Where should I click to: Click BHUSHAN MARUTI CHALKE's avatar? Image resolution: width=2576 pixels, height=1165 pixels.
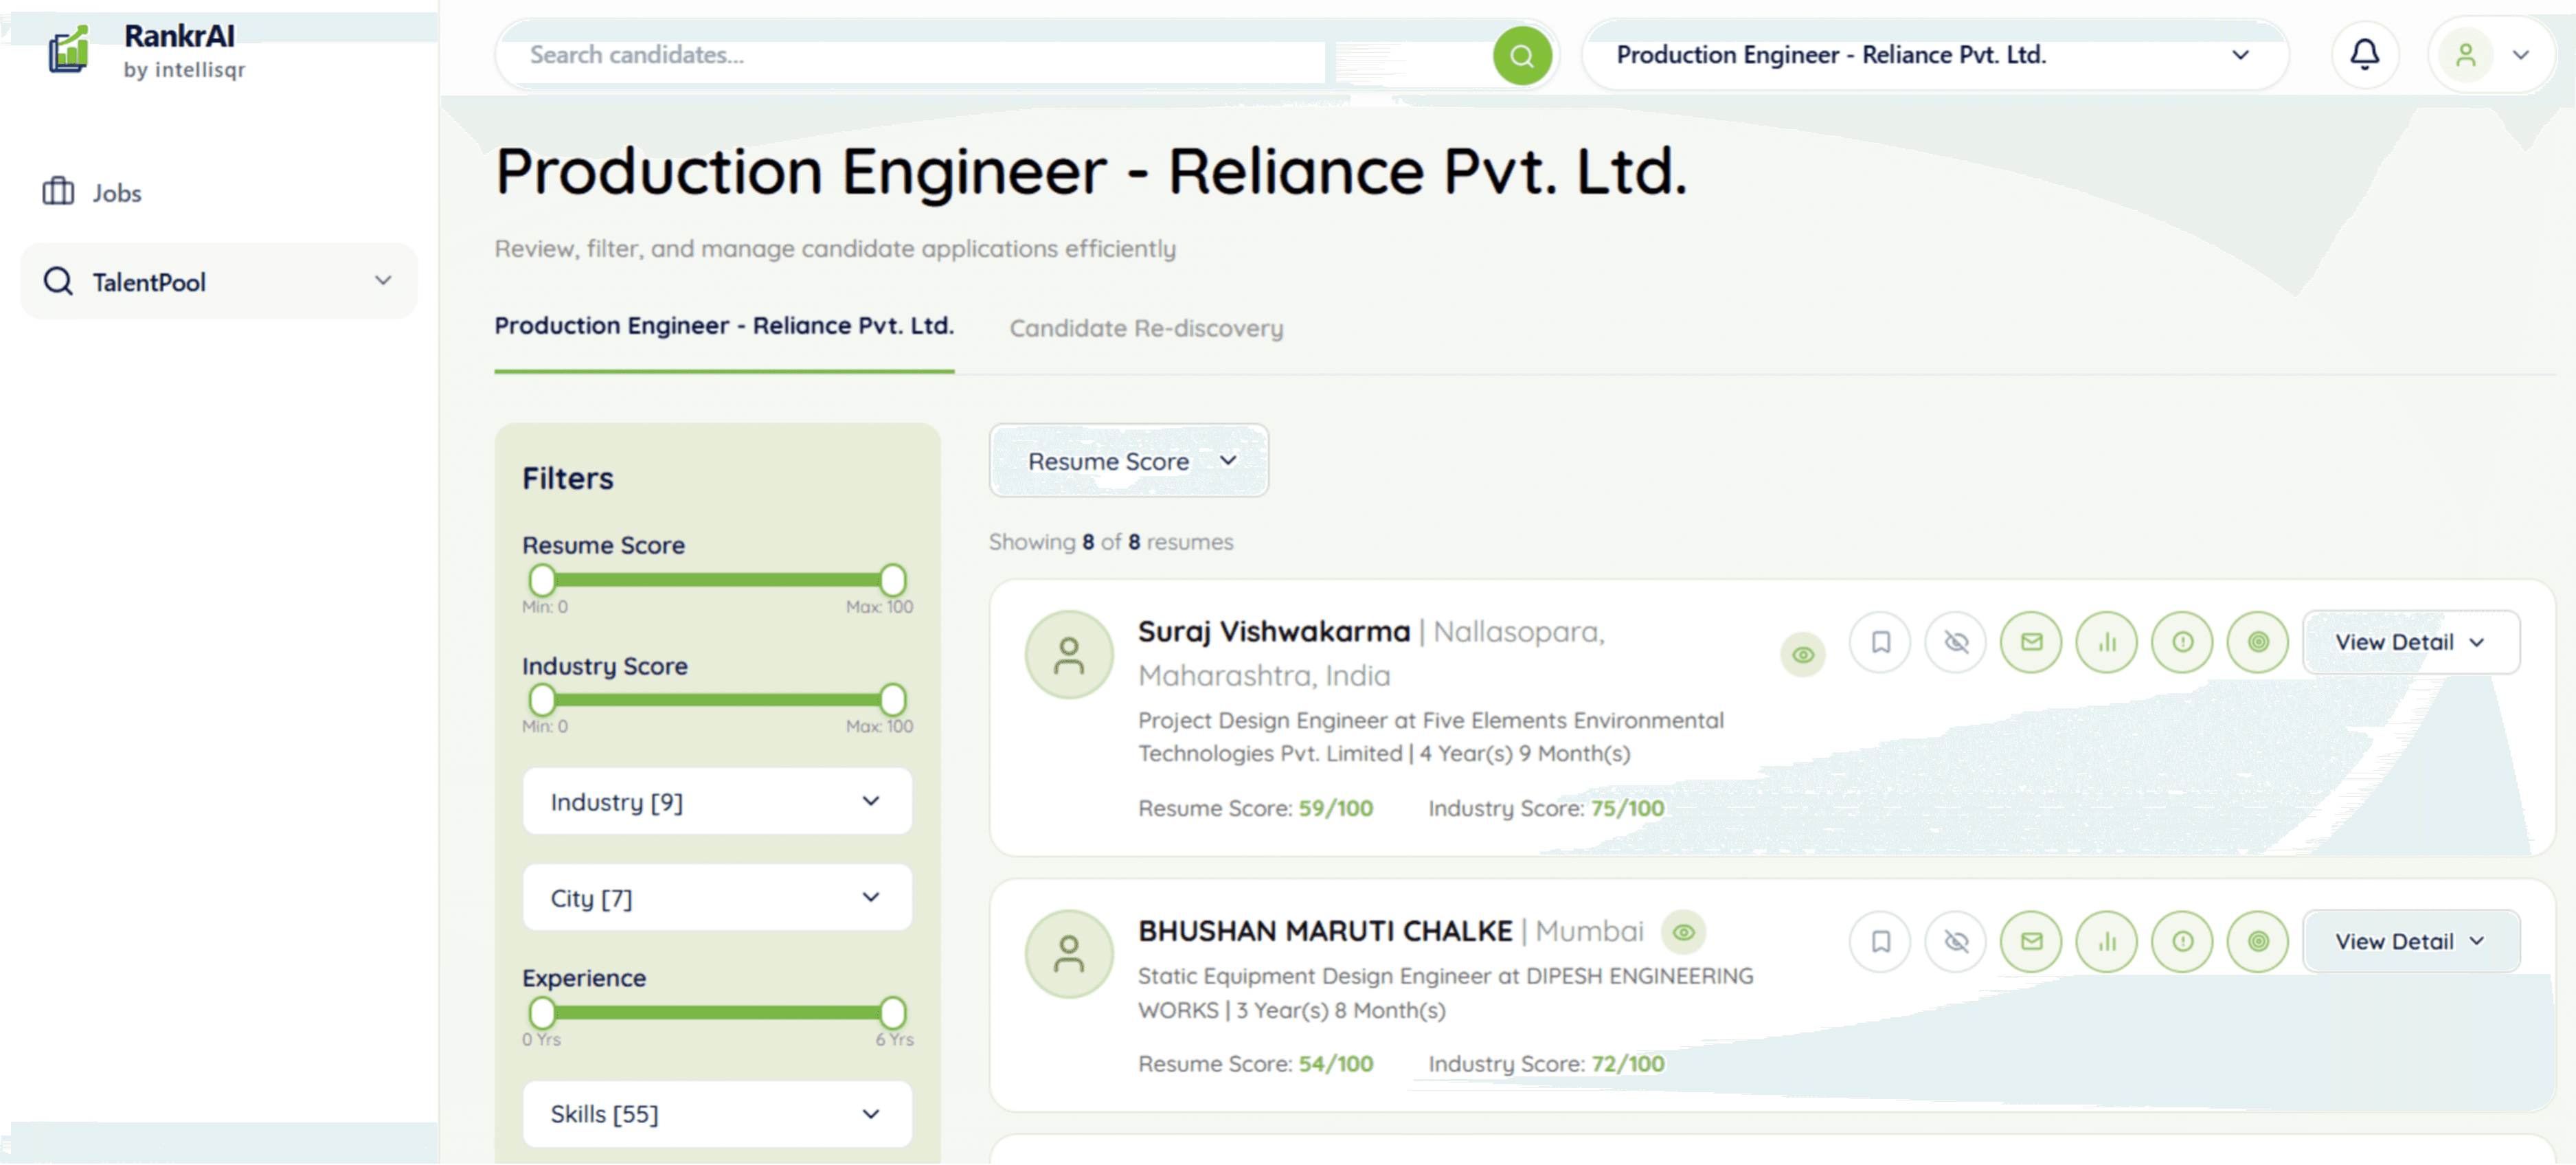(x=1068, y=954)
